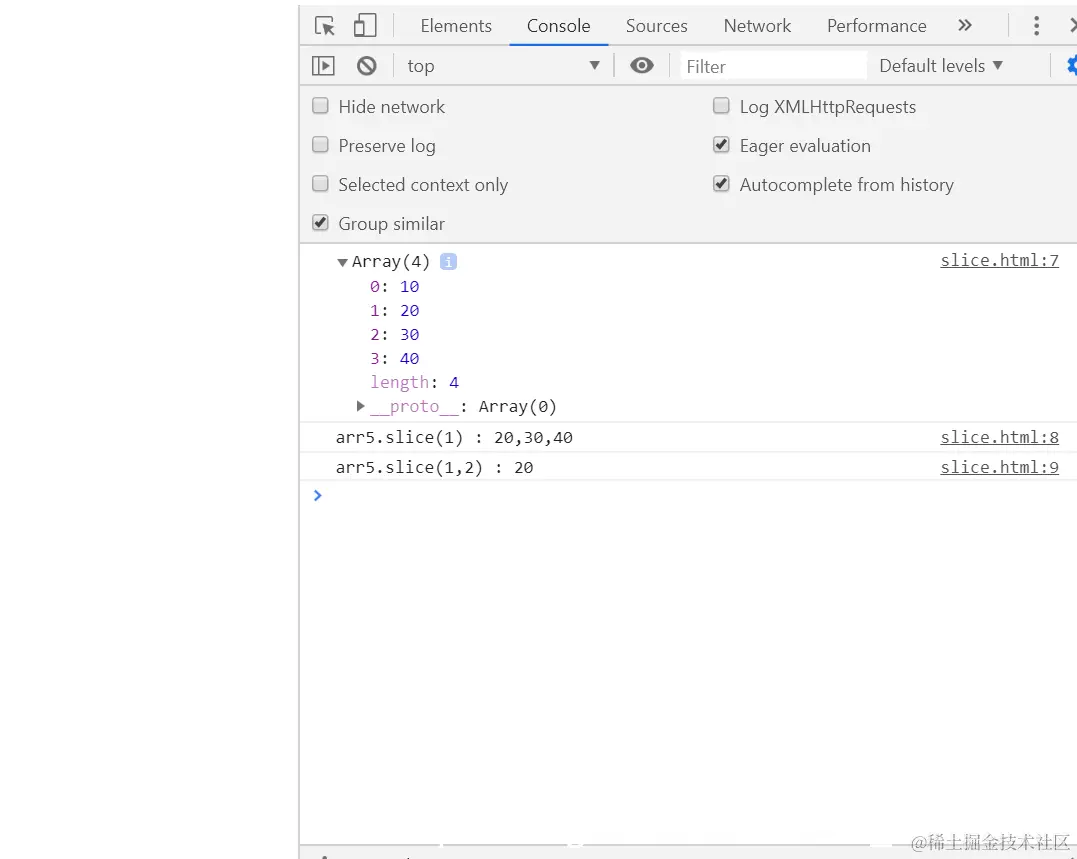Click the arr5.slice(1) : 20,30,40 log line

(454, 437)
